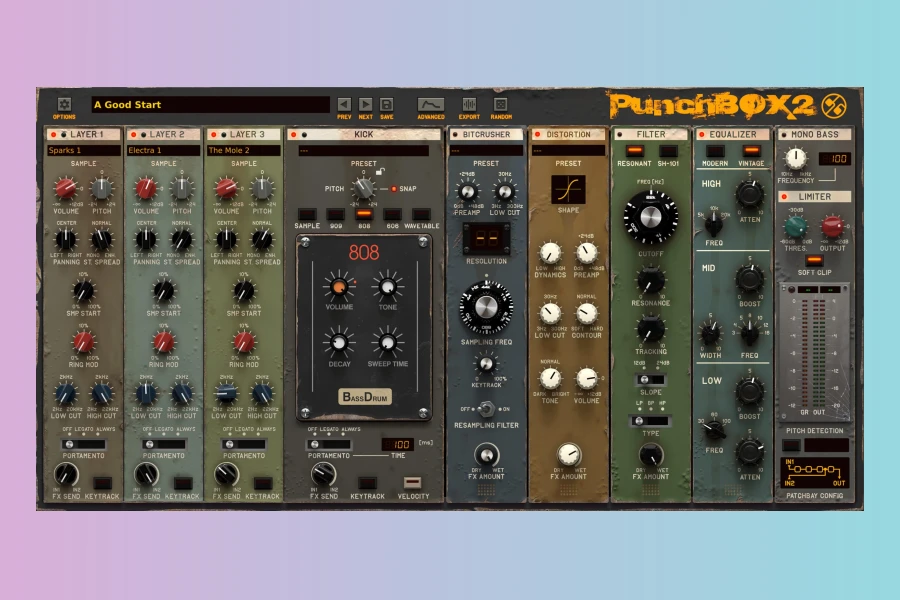Open the Layer 1 sample selector Sparks 1
Viewport: 900px width, 600px height.
84,150
